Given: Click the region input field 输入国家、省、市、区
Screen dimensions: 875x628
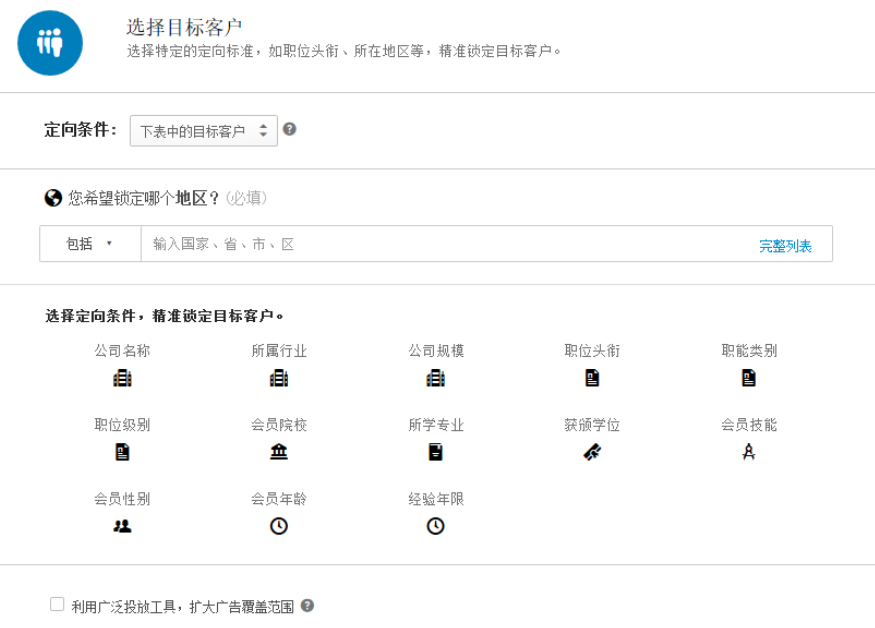Looking at the screenshot, I should 440,244.
